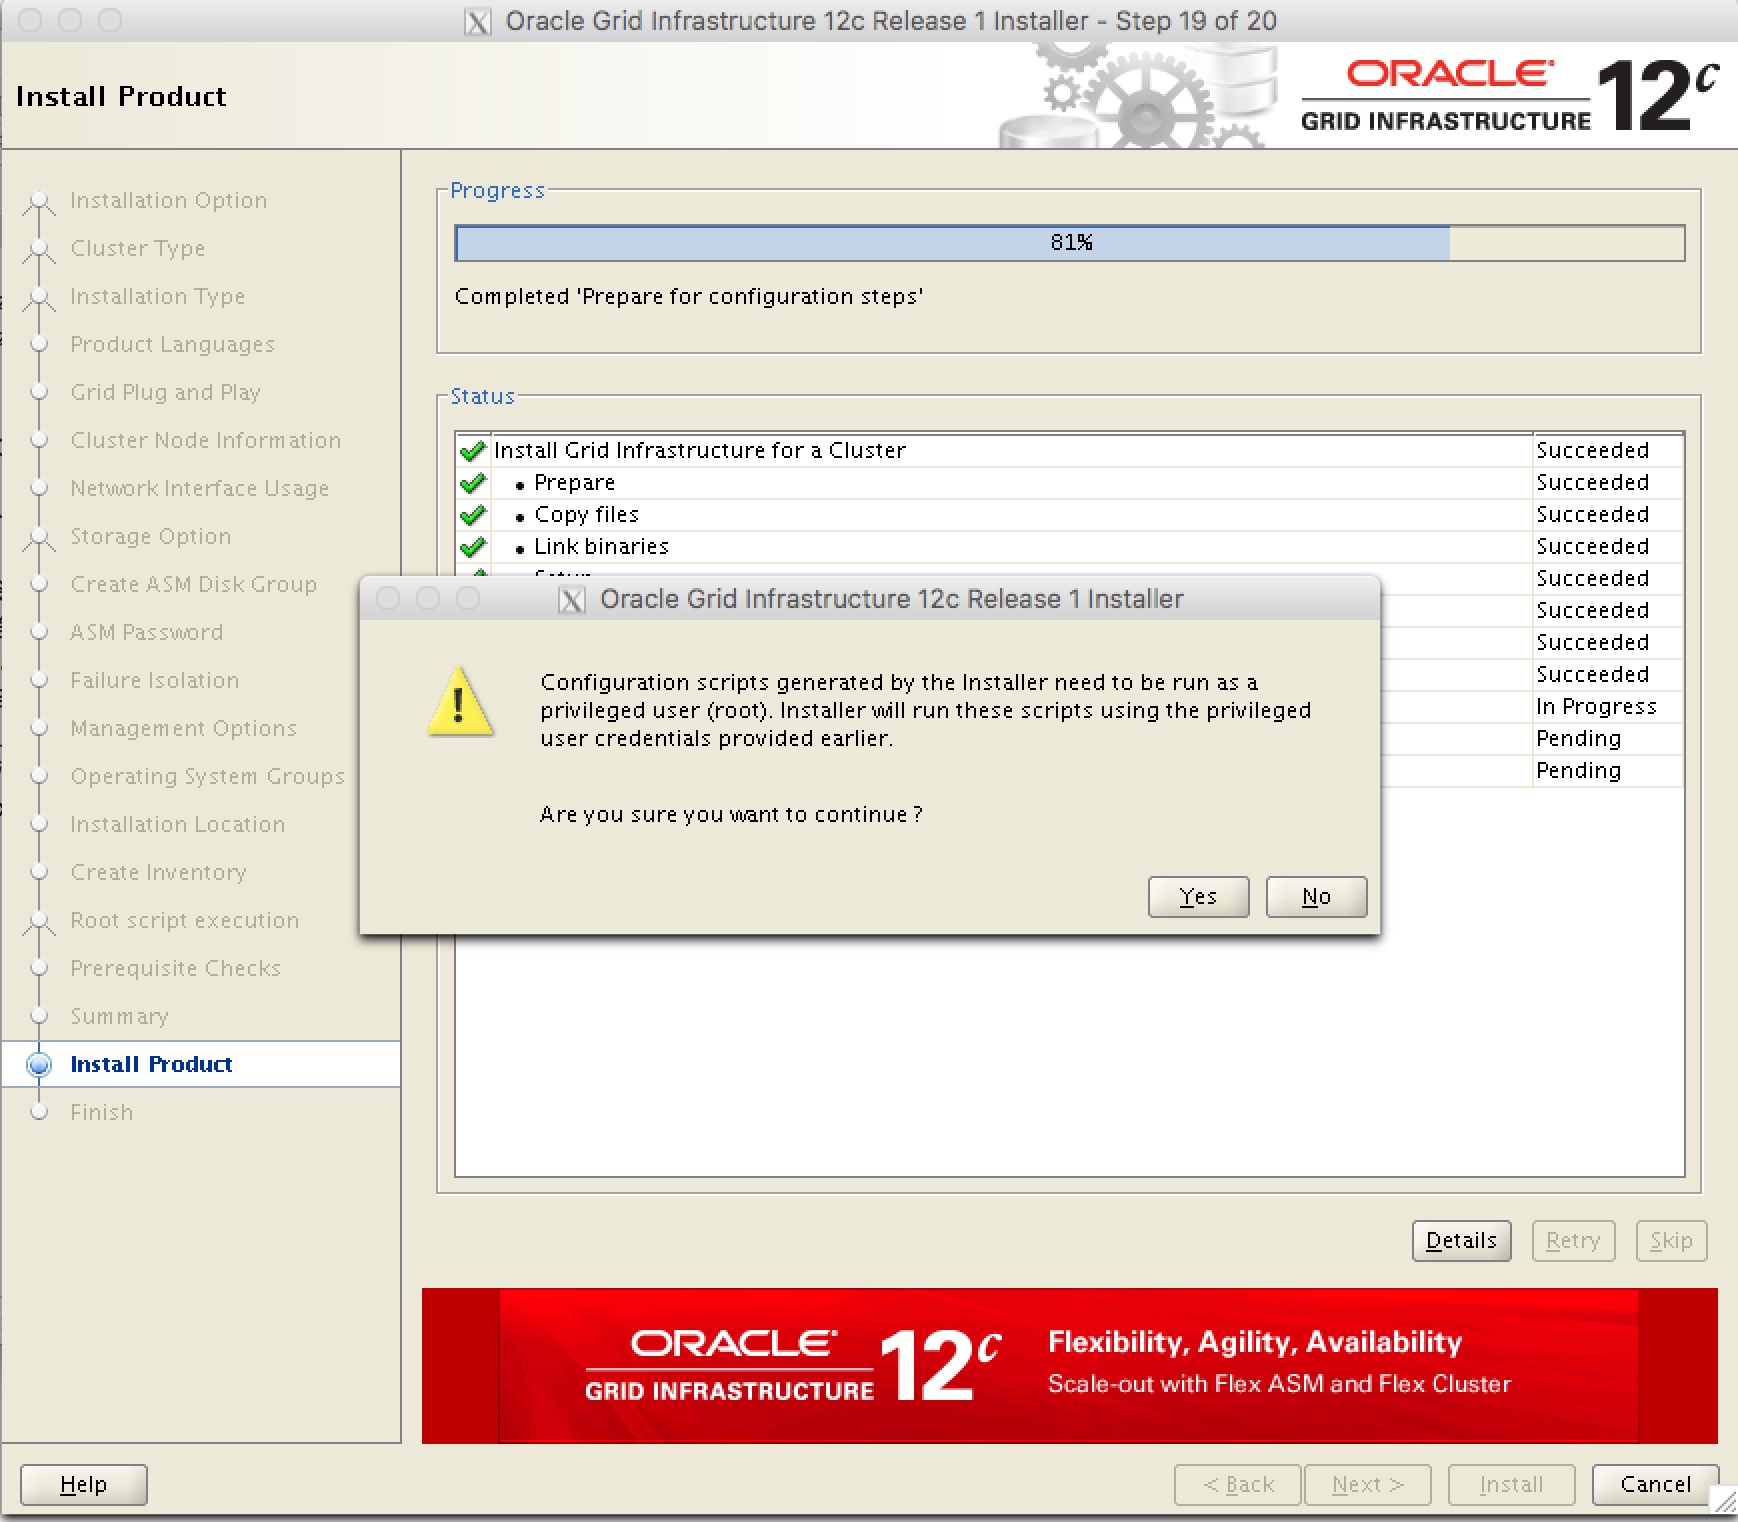
Task: Select the Summary step in the sidebar
Action: (x=120, y=1016)
